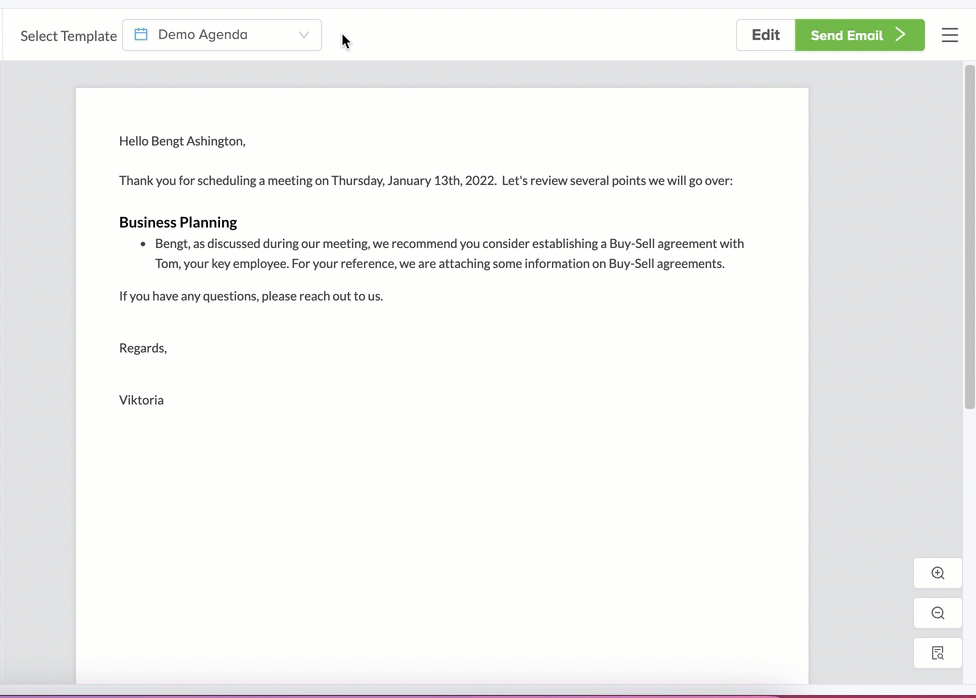Click the zoom in magnifier icon
This screenshot has width=976, height=698.
point(938,573)
